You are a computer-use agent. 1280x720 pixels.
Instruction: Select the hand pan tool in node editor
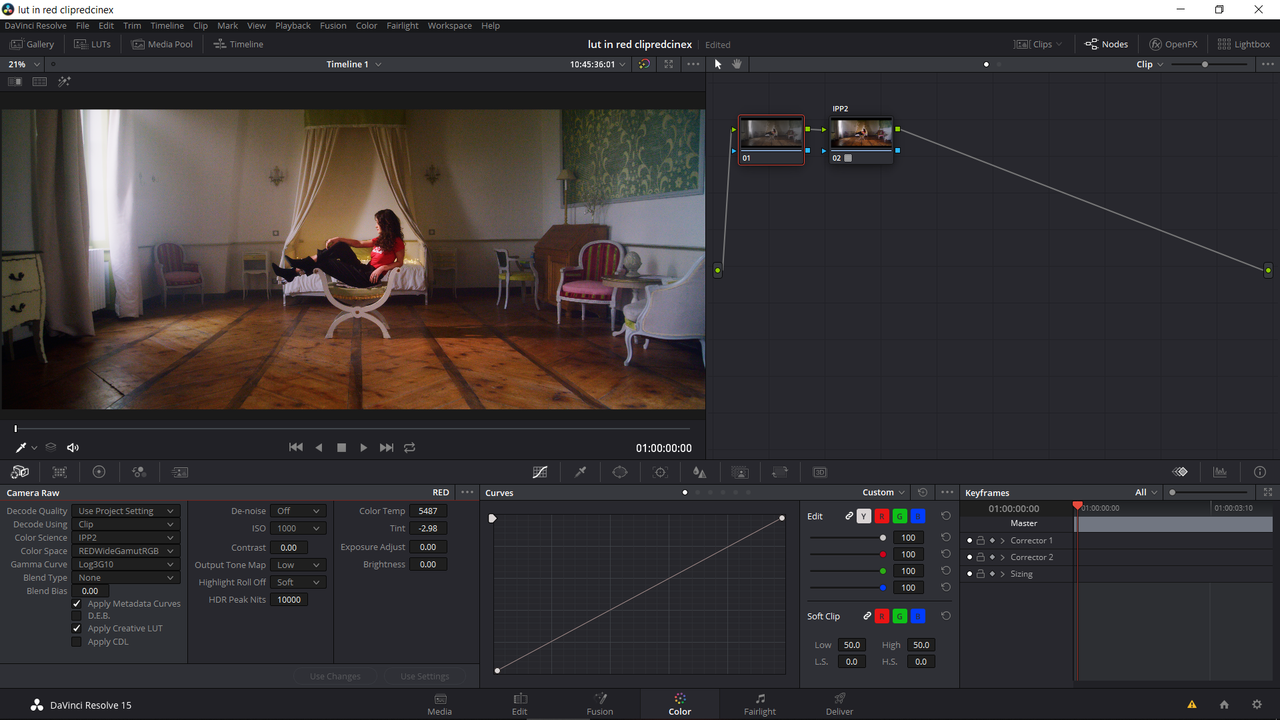coord(737,64)
